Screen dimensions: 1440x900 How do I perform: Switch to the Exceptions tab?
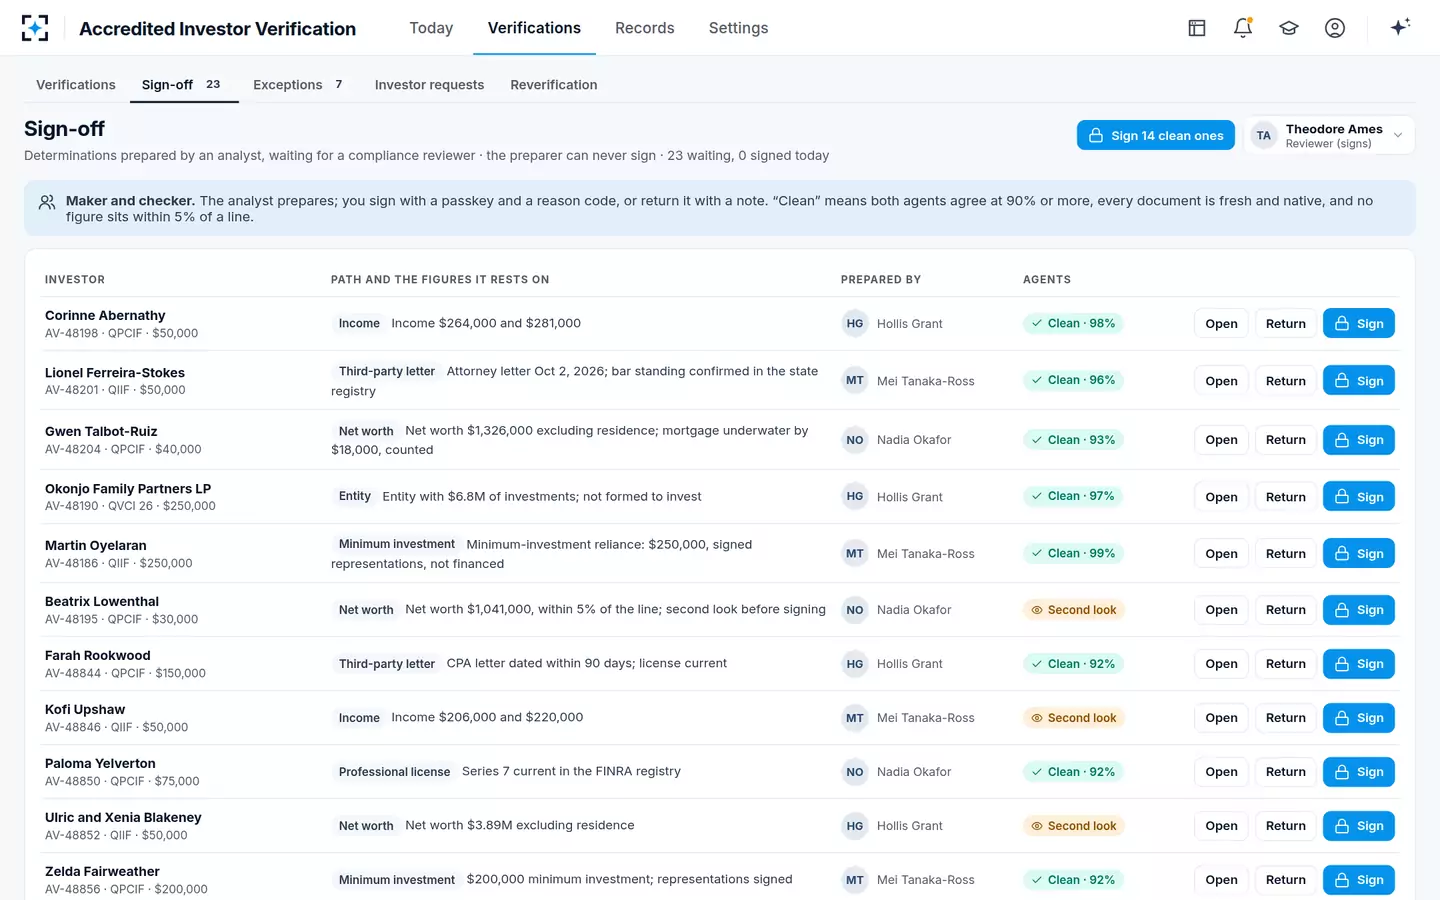click(299, 85)
